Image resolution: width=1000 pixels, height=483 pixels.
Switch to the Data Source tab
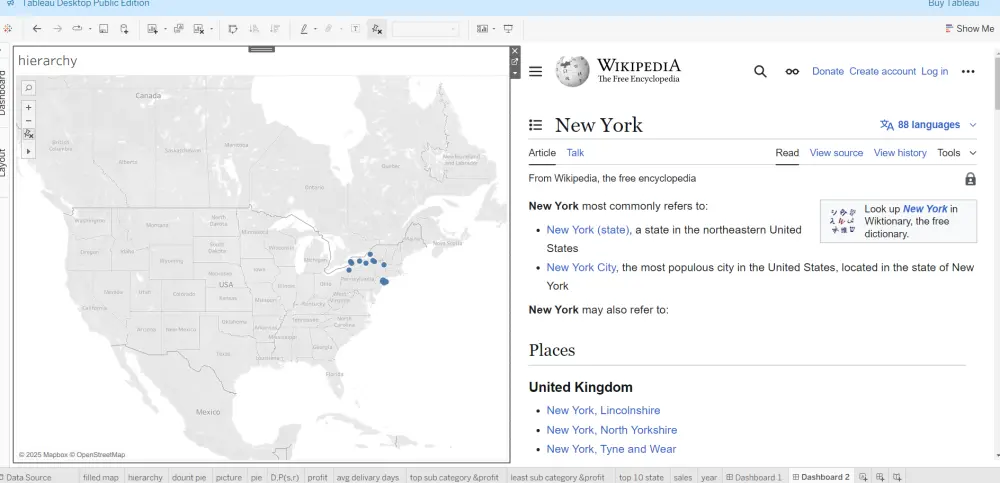(x=26, y=477)
